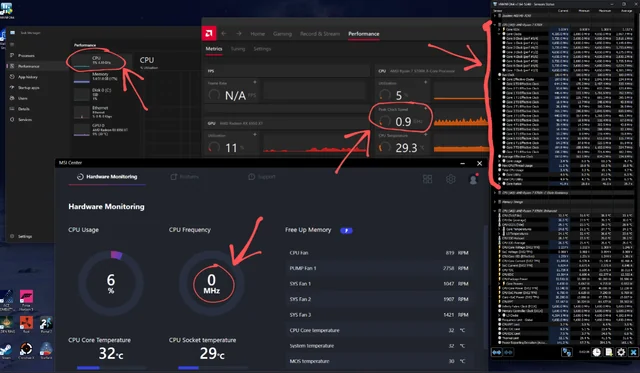Image resolution: width=640 pixels, height=373 pixels.
Task: Go forward in AMD Software
Action: 239,33
